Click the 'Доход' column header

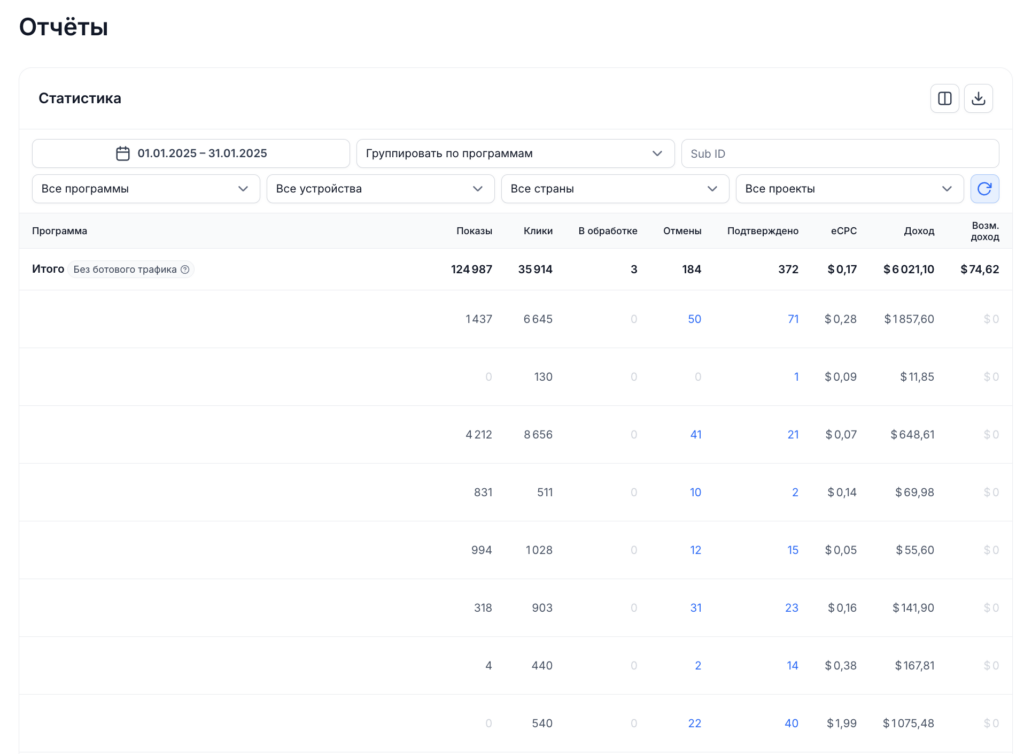point(918,231)
